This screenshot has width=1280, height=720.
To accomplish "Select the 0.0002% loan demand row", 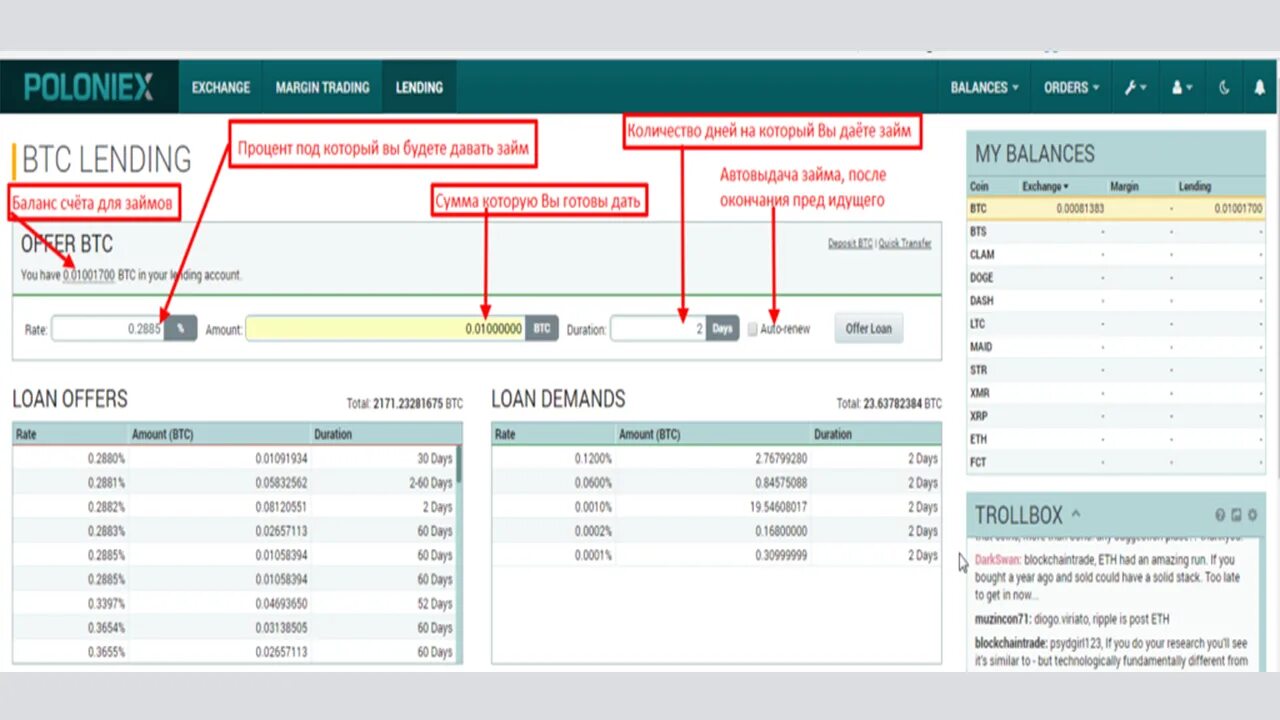I will click(717, 531).
